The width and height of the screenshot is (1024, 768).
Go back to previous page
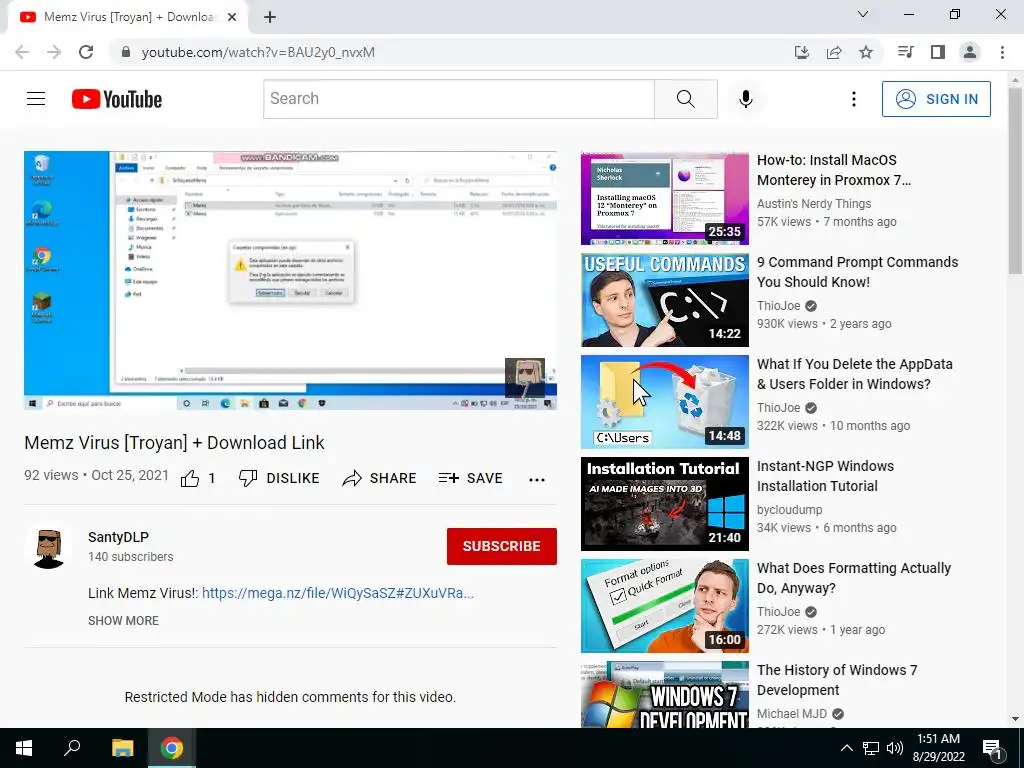pos(22,52)
